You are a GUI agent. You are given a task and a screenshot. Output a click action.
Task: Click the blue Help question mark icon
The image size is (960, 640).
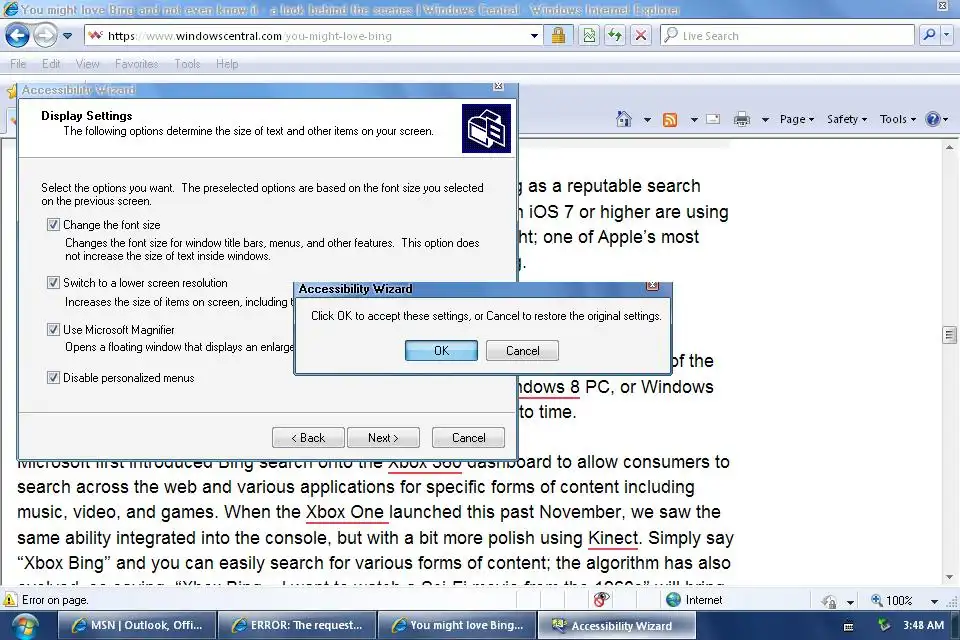click(933, 119)
